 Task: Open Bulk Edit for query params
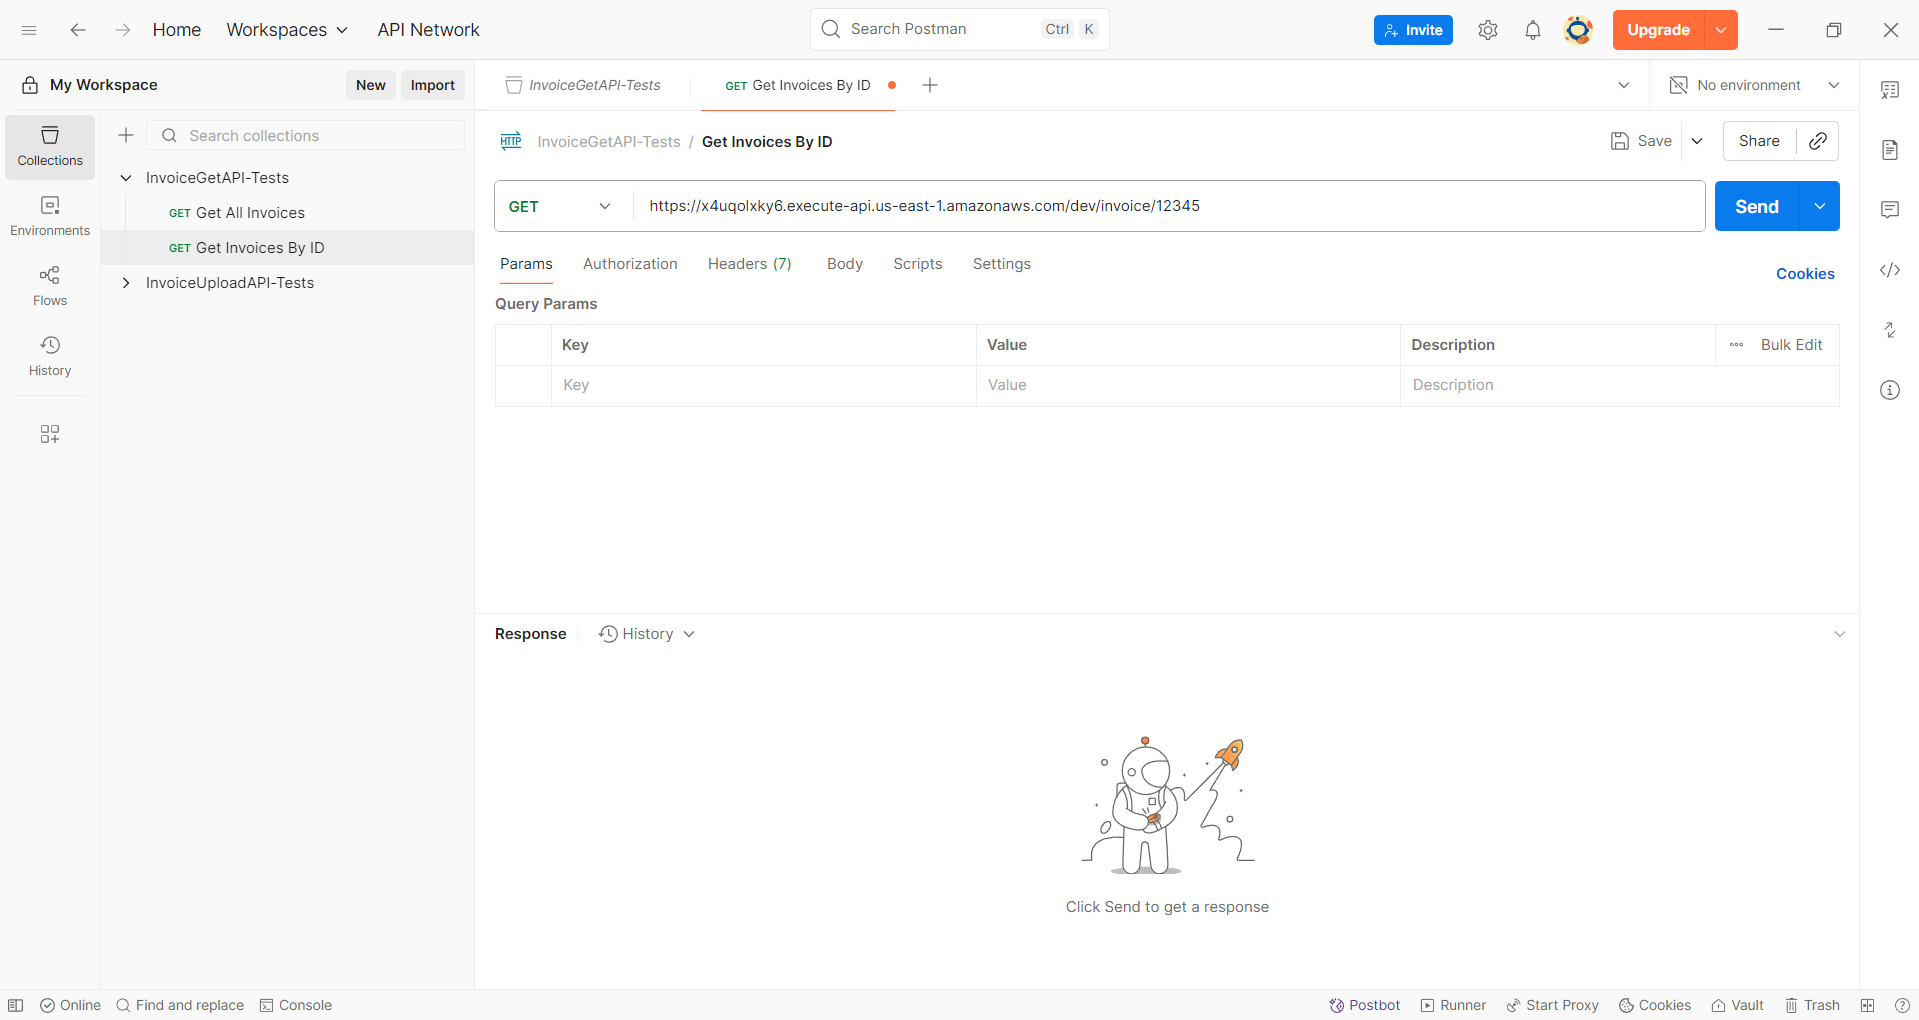pos(1791,344)
